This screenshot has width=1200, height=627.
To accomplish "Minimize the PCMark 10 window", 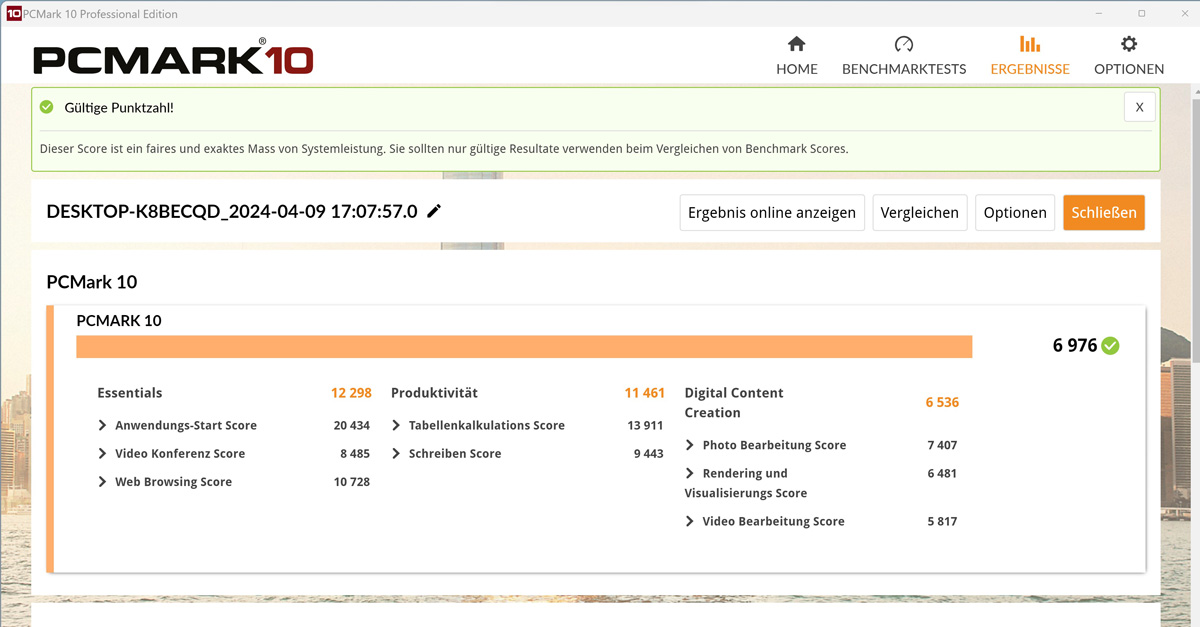I will [x=1097, y=14].
